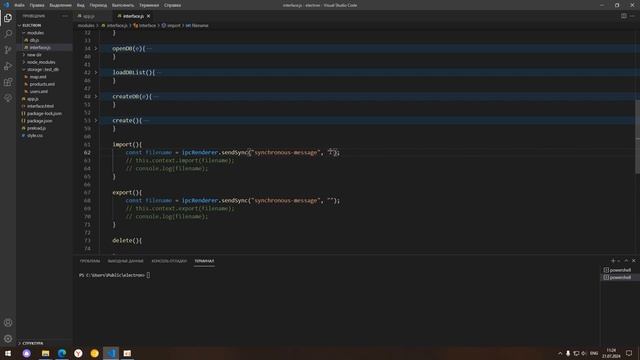
Task: Open Yandex Browser from the taskbar
Action: click(78, 353)
